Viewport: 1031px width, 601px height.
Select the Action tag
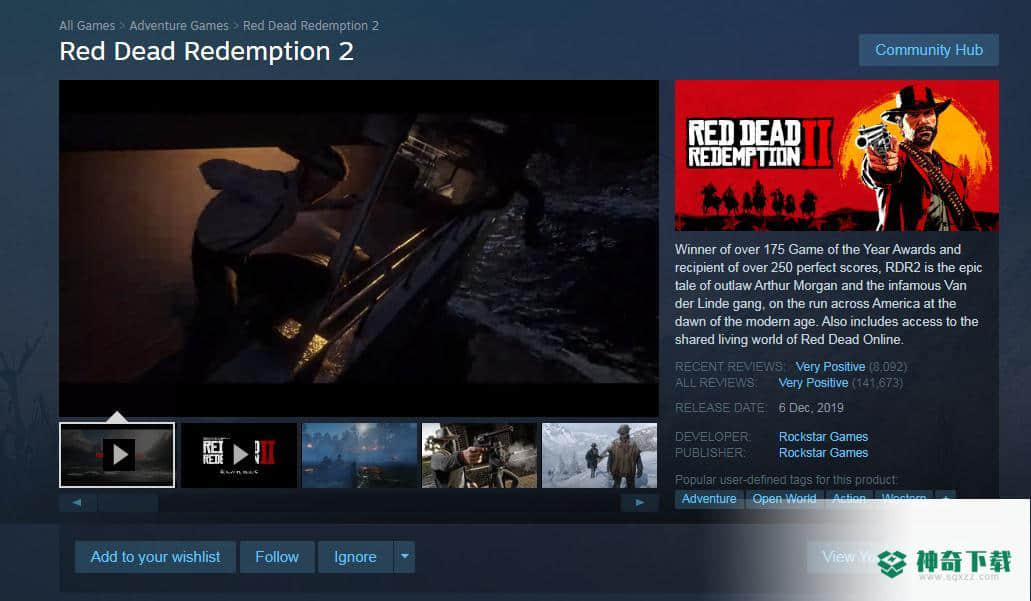pos(849,498)
